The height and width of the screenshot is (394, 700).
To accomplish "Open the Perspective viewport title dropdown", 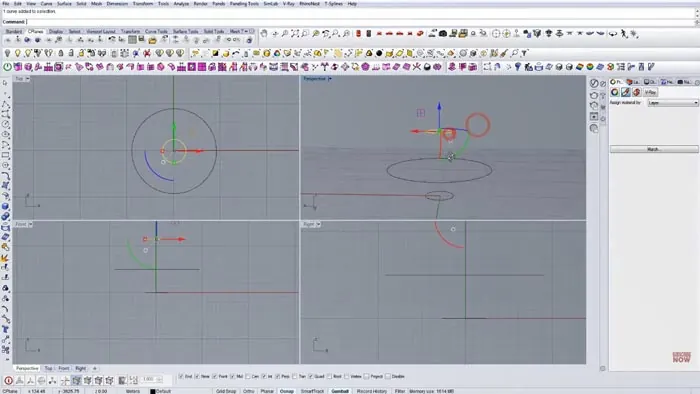I will [330, 79].
